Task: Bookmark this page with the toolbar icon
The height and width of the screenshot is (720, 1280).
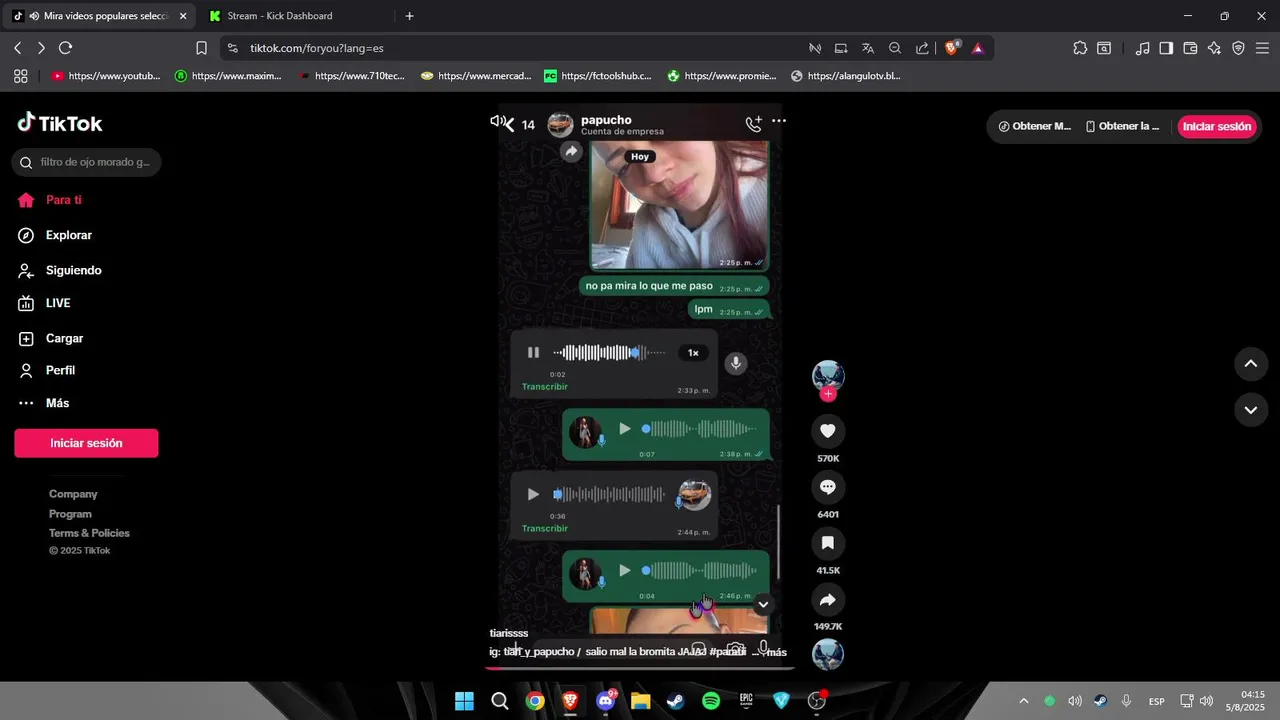Action: pos(201,48)
